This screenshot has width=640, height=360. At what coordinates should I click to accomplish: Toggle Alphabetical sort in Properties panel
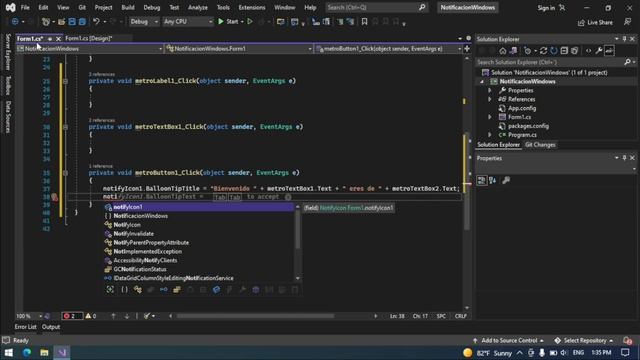pyautogui.click(x=493, y=180)
